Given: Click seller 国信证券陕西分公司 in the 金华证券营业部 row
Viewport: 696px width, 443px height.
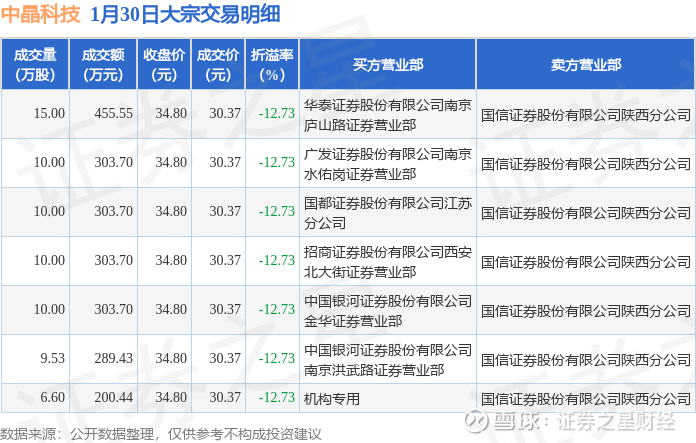Looking at the screenshot, I should 585,310.
